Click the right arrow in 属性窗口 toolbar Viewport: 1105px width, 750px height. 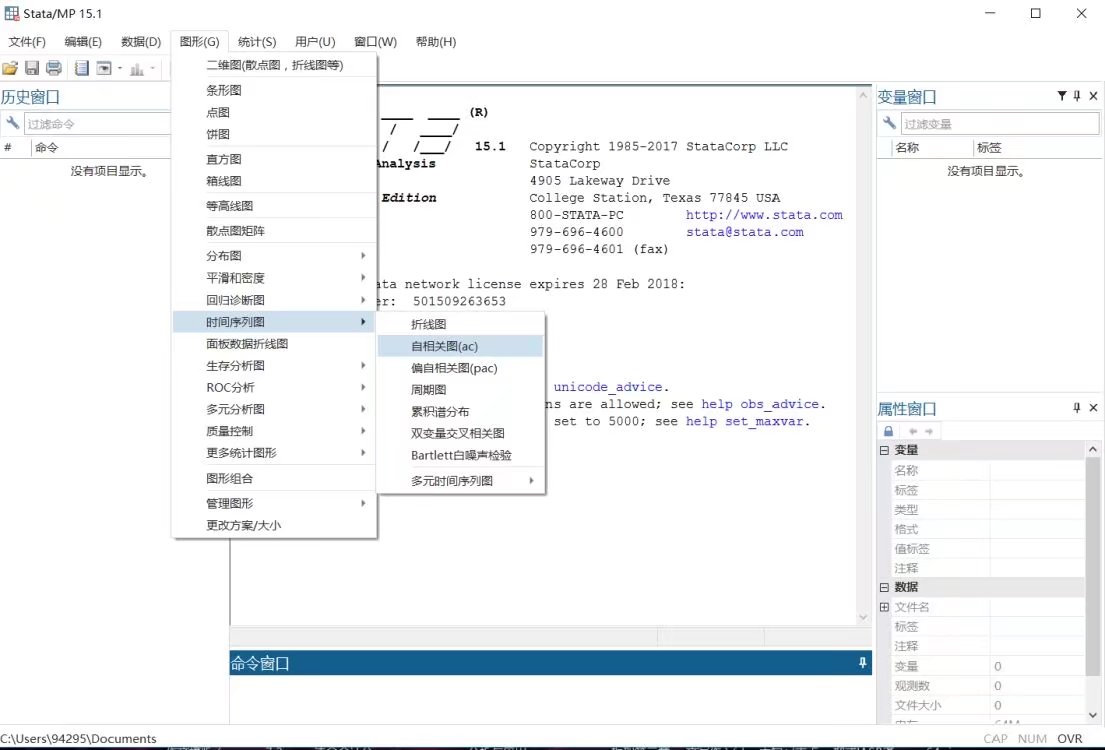(x=929, y=431)
